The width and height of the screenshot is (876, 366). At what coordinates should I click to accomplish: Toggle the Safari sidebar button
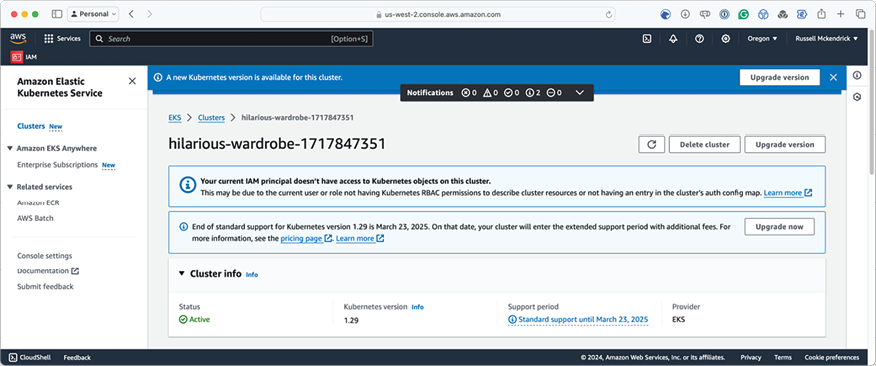(56, 14)
